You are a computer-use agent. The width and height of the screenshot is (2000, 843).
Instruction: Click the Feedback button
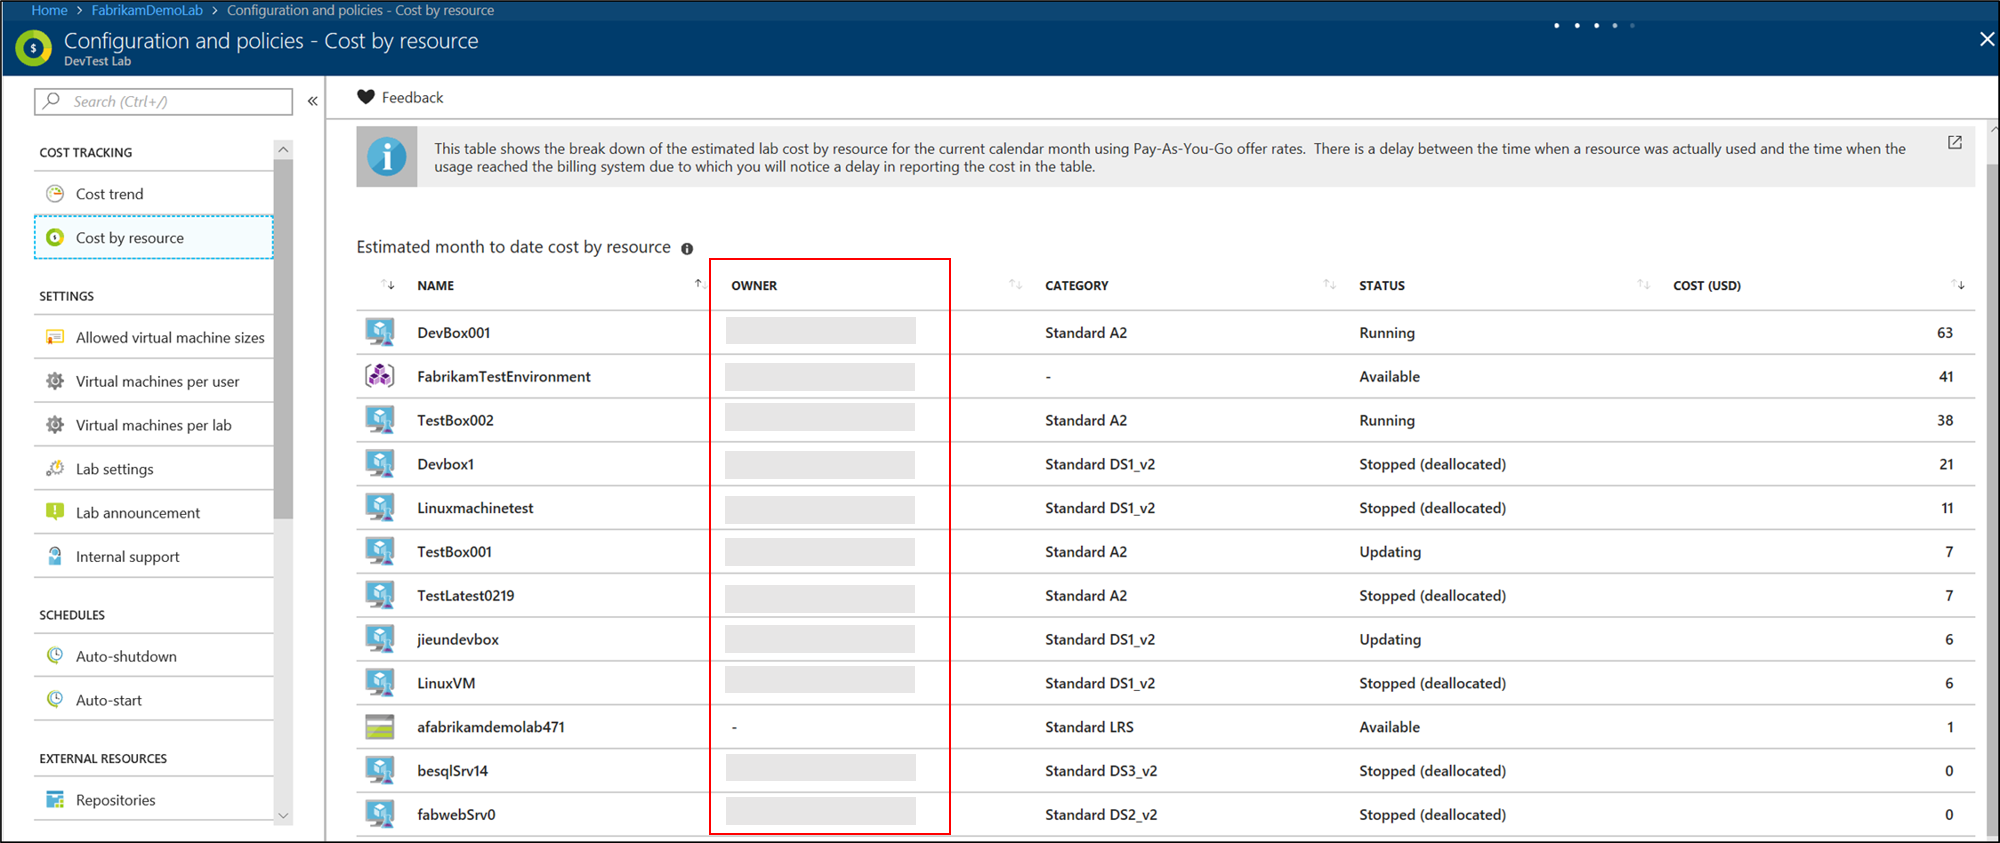[400, 97]
